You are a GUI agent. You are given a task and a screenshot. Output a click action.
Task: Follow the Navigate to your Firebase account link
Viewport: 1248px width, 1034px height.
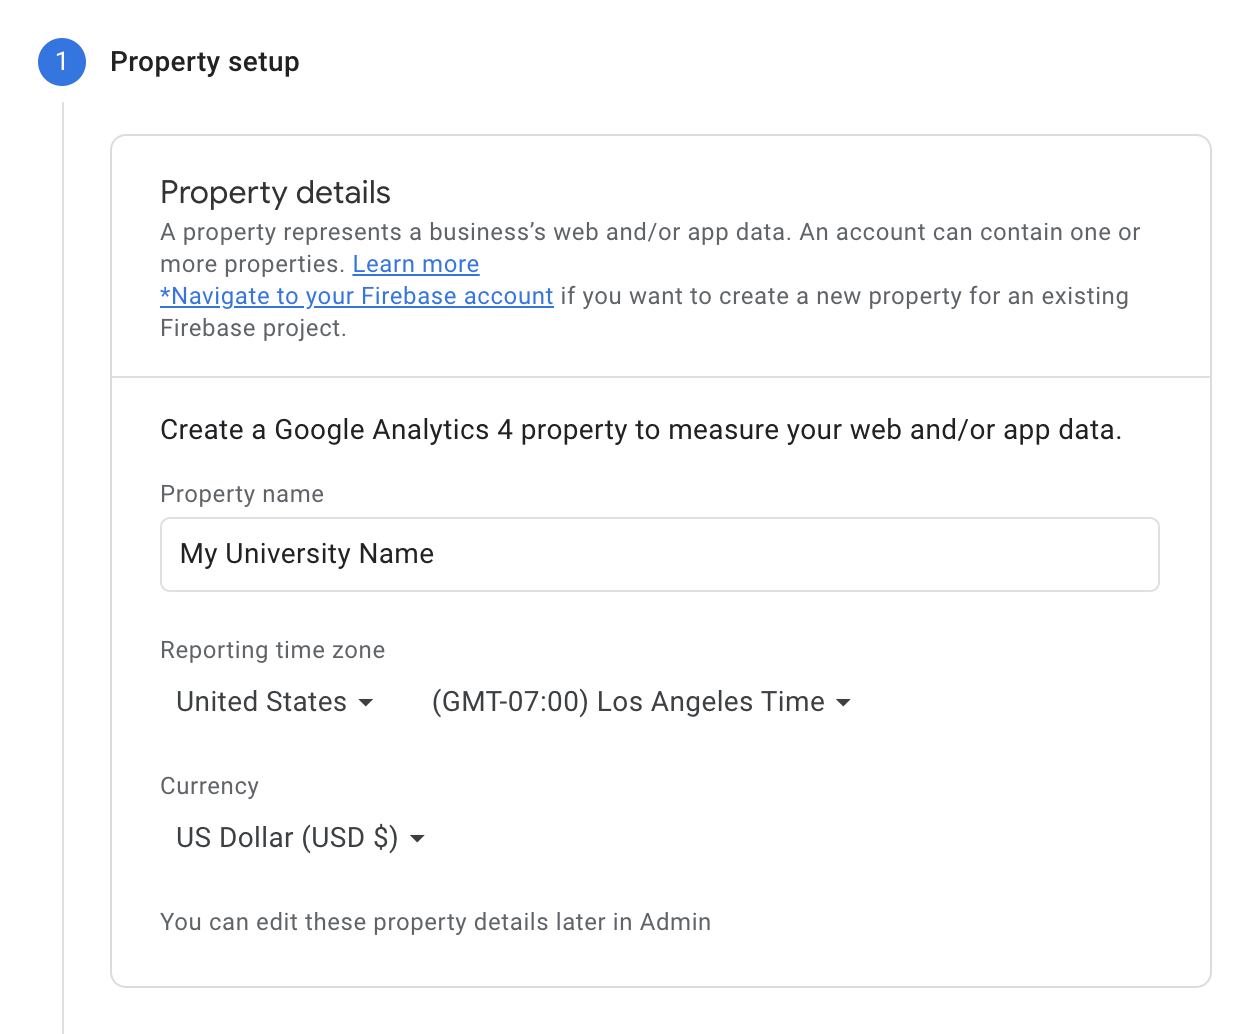pos(357,296)
